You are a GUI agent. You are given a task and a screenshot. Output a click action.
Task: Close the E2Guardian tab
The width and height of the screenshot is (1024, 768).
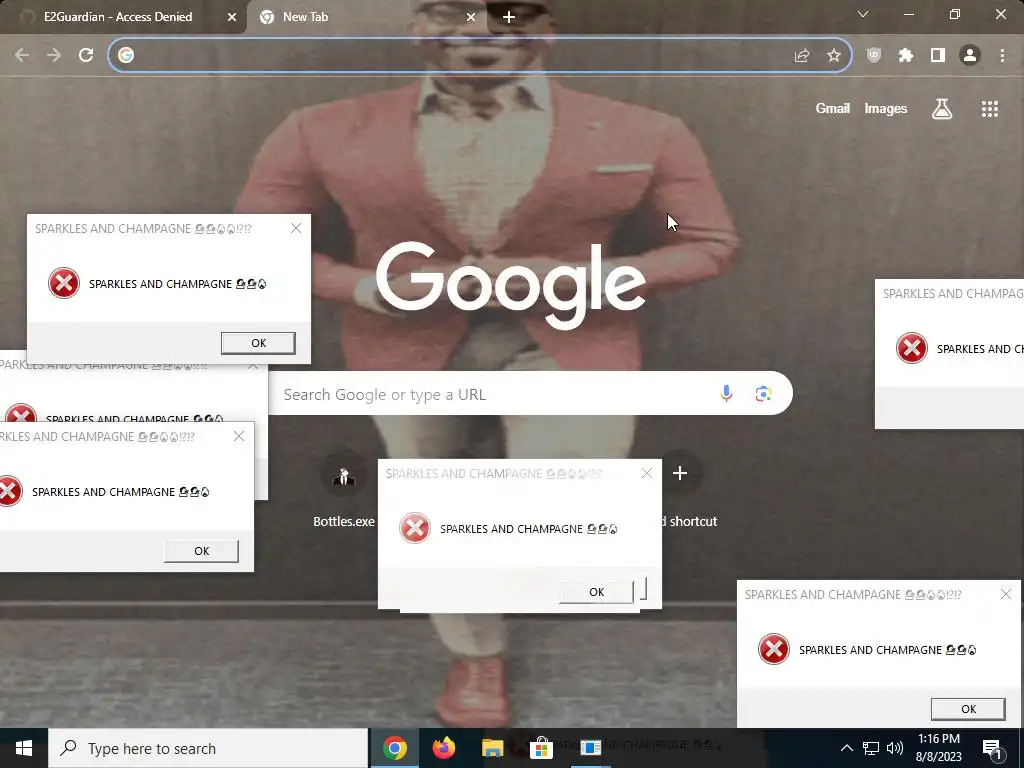coord(232,17)
